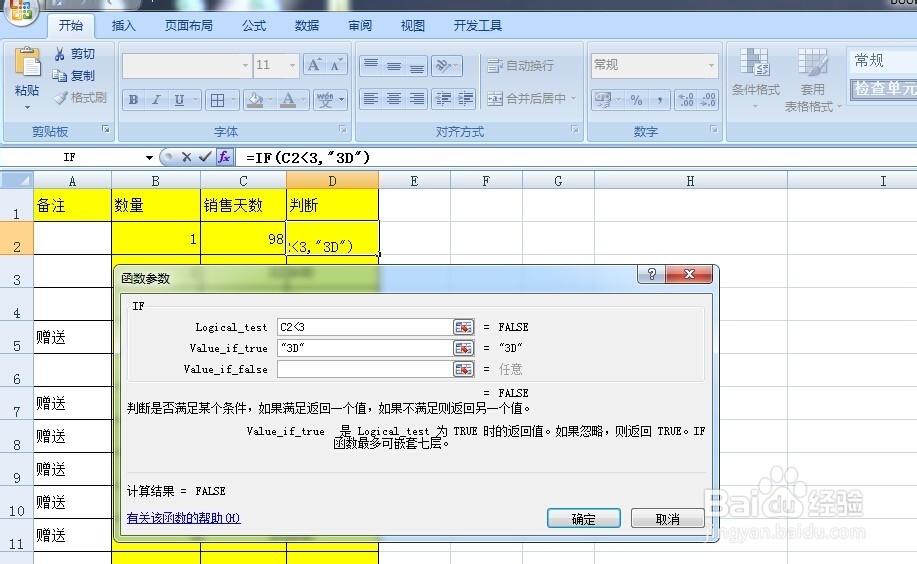
Task: Collapse dialog for Logical_test range picker
Action: click(x=463, y=327)
